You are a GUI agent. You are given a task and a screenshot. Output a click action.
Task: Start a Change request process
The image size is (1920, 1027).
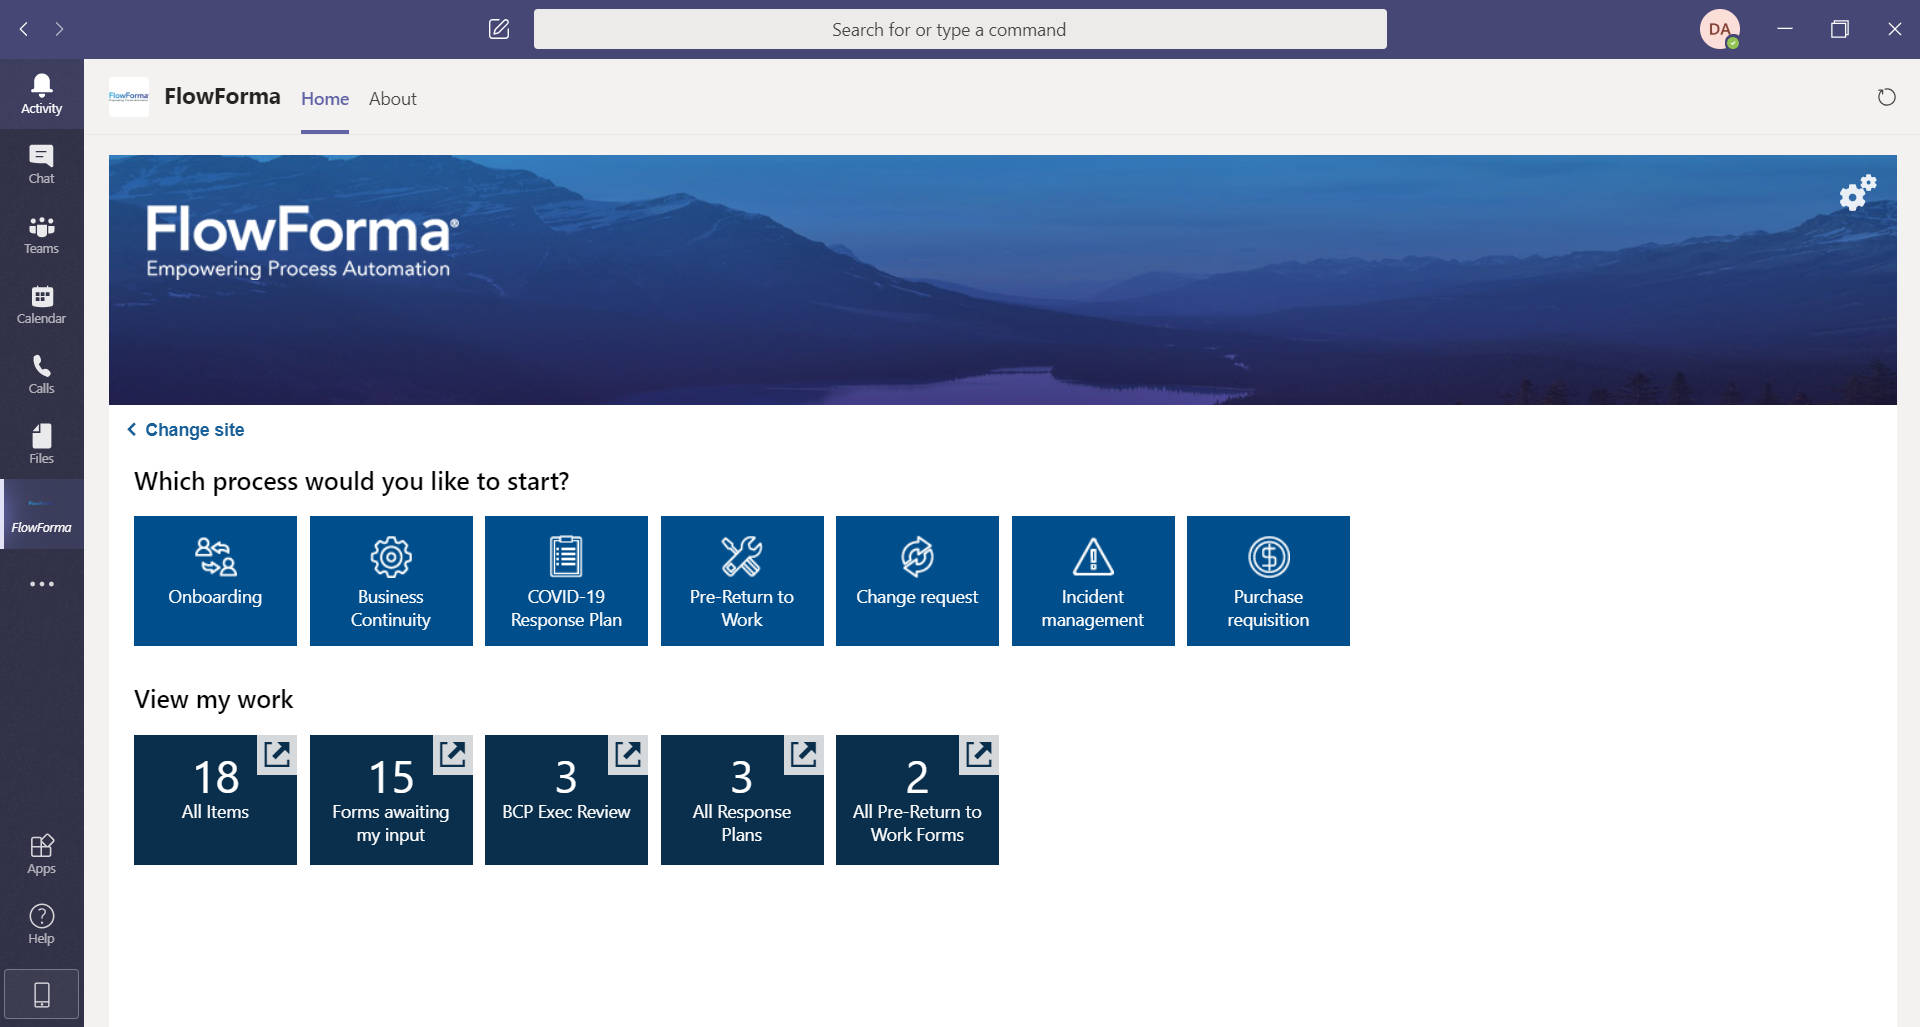coord(916,580)
